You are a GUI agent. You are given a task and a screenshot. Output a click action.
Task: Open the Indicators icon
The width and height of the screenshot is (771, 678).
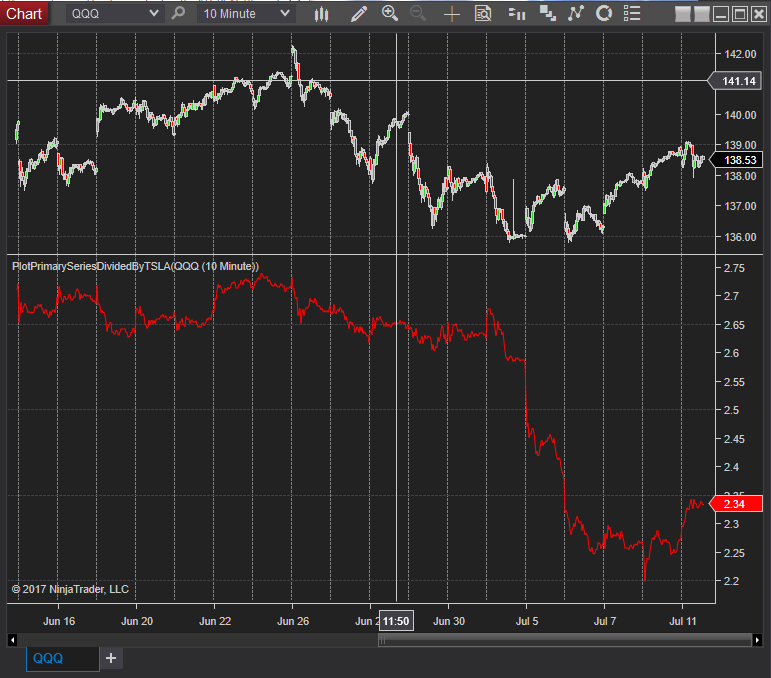coord(575,13)
